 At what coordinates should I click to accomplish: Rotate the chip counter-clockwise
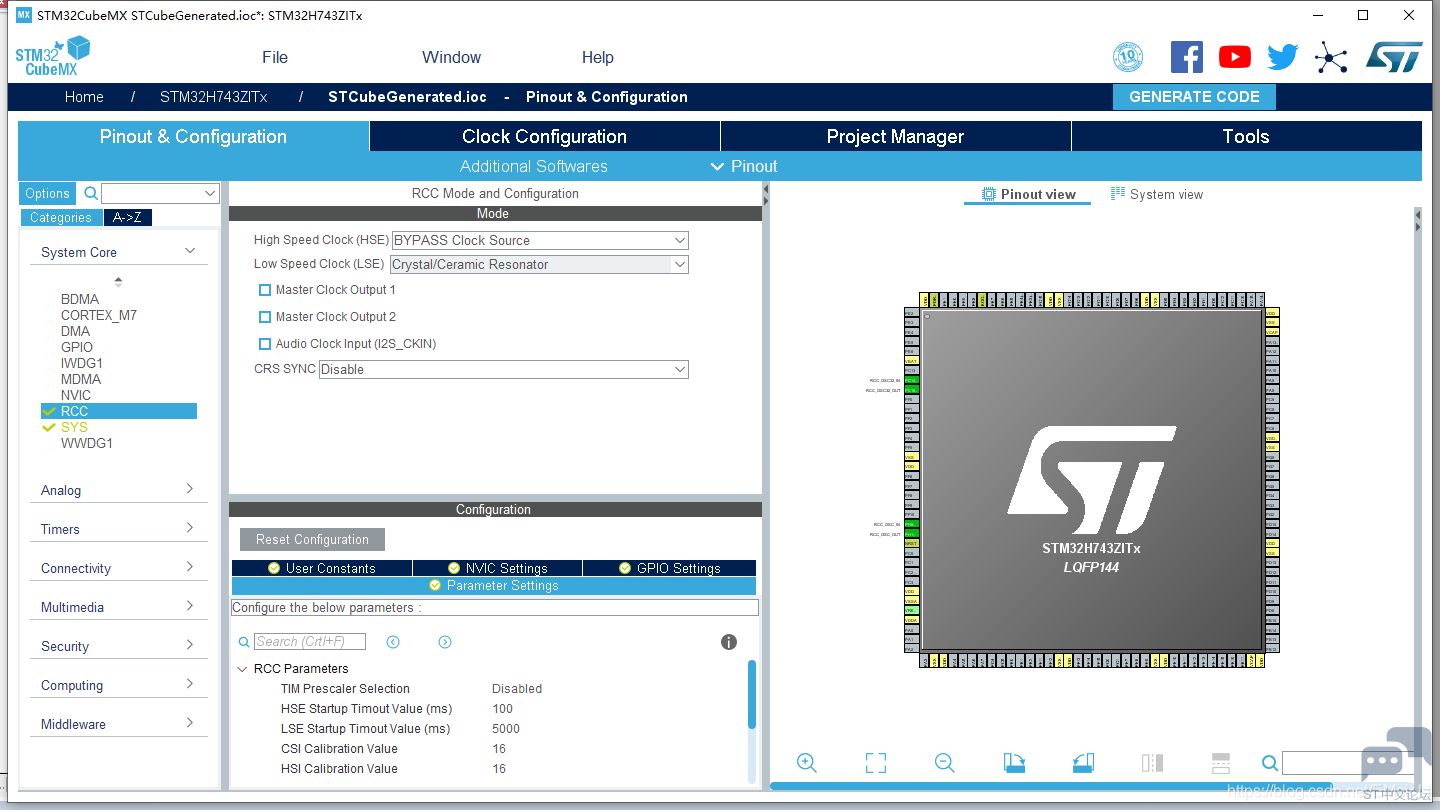[x=1083, y=763]
